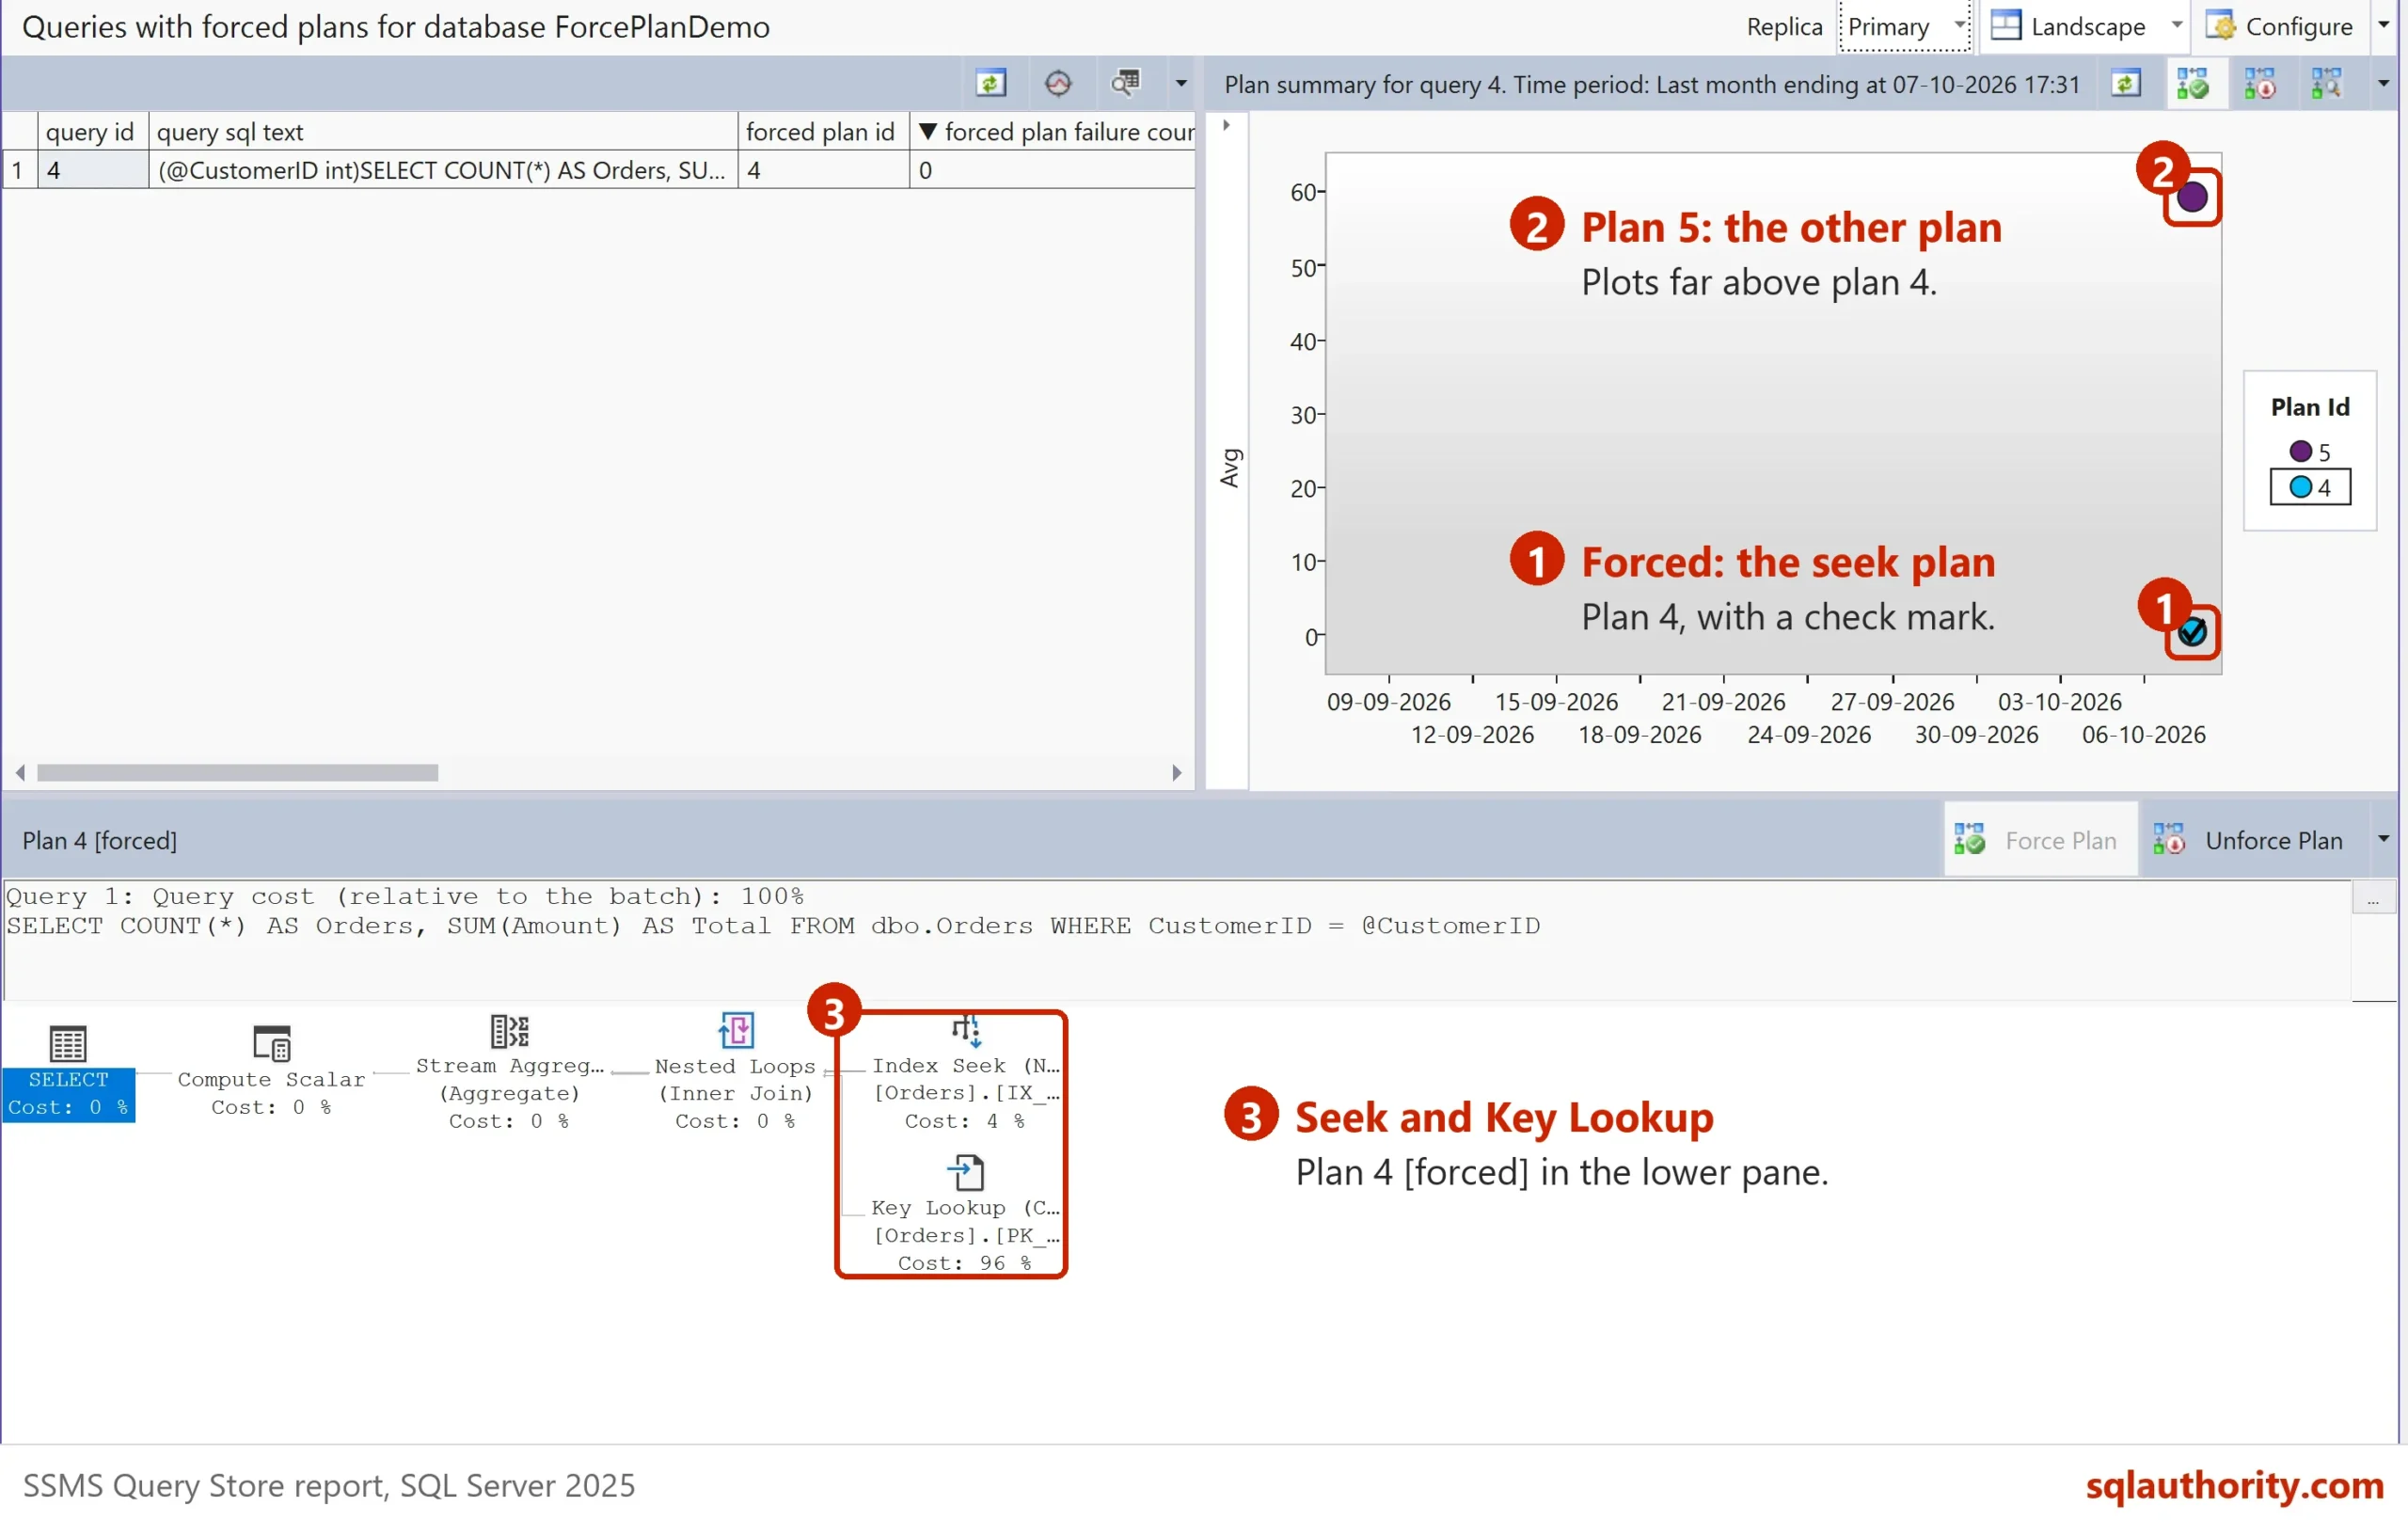
Task: Sort by the query id column header
Action: click(x=92, y=132)
